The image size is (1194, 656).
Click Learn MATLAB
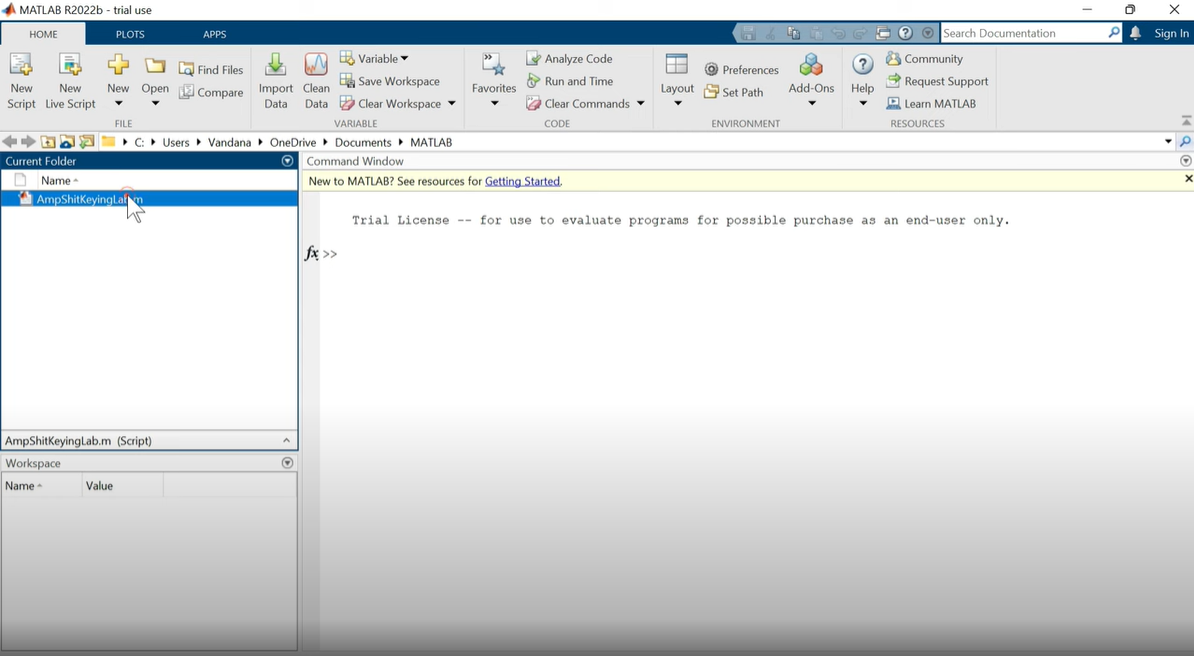coord(931,104)
